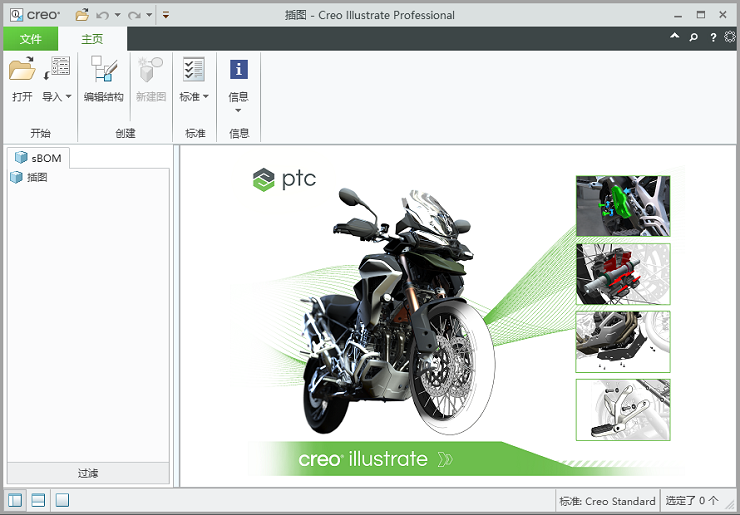740x515 pixels.
Task: Open command search magnifier icon
Action: point(693,37)
